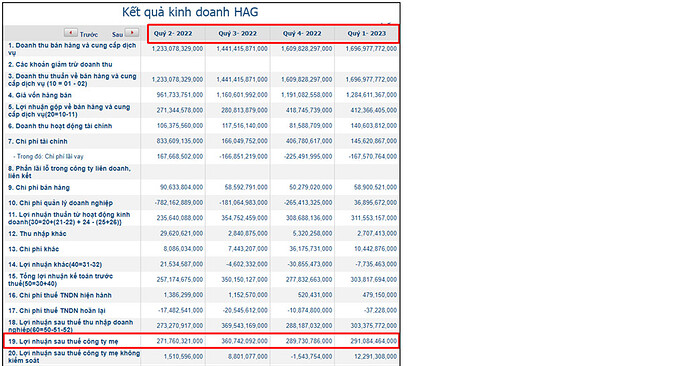
Task: Click row label '6. Doanh thu hoạt động tài chính'
Action: [x=60, y=126]
